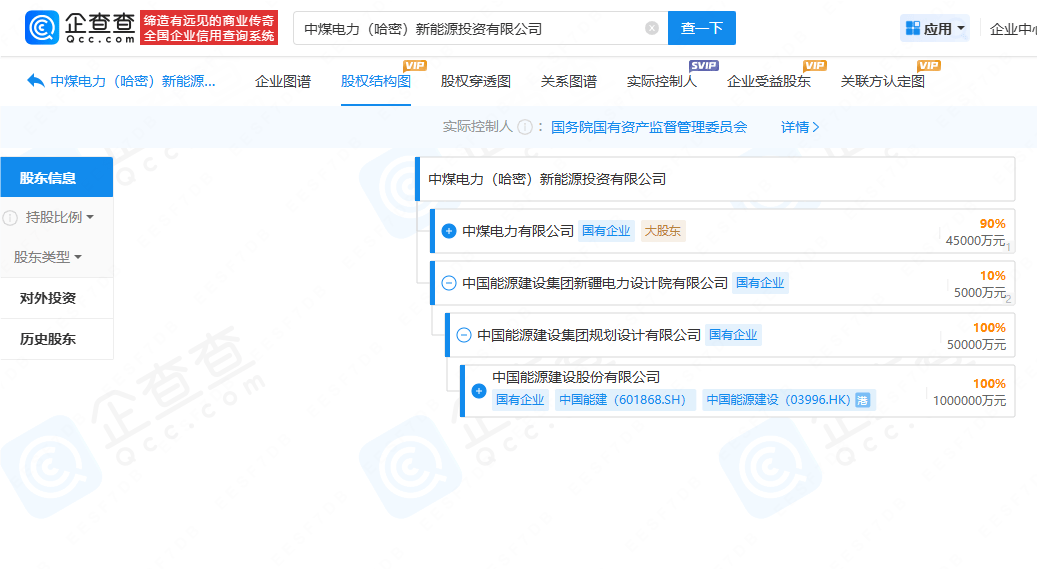Click the 大股东 tag
This screenshot has width=1037, height=569.
[x=663, y=231]
